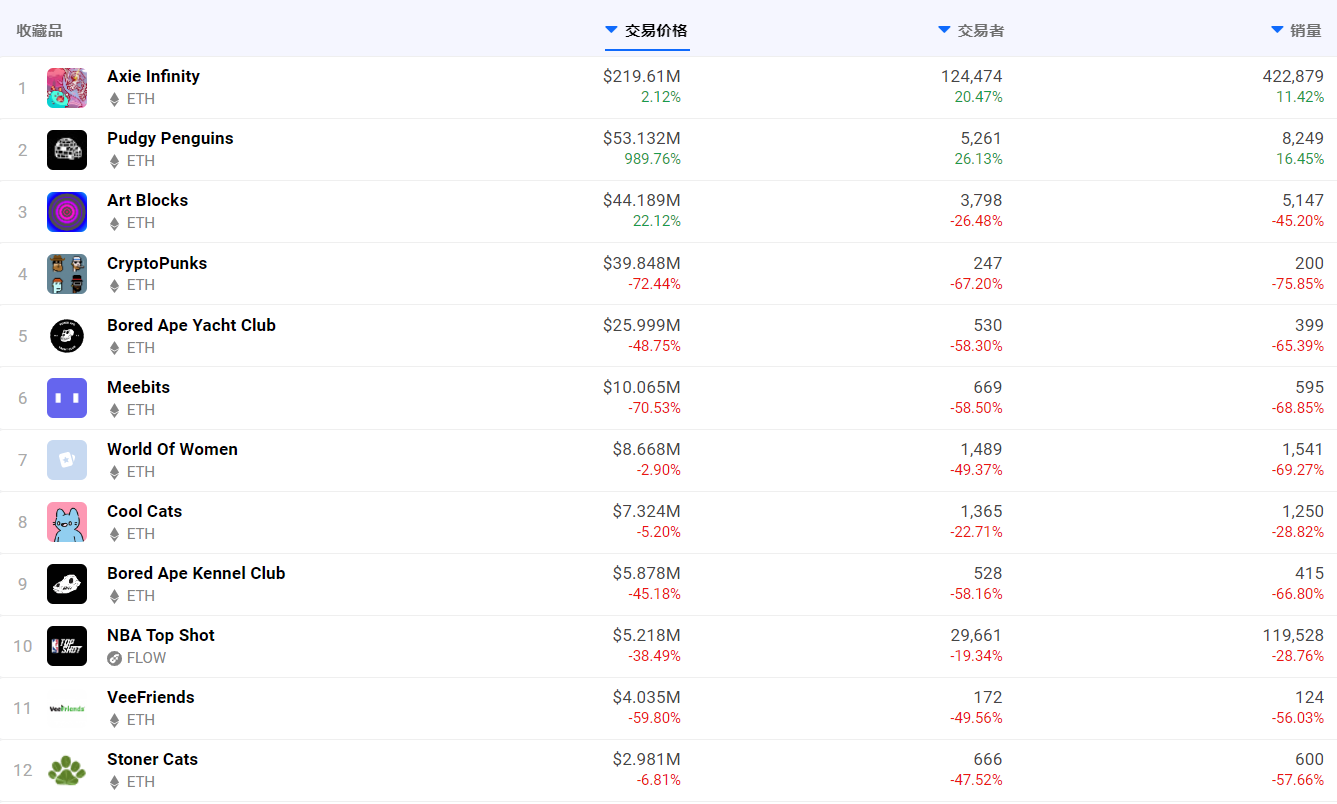
Task: Open the World Of Women thumbnail
Action: click(67, 460)
